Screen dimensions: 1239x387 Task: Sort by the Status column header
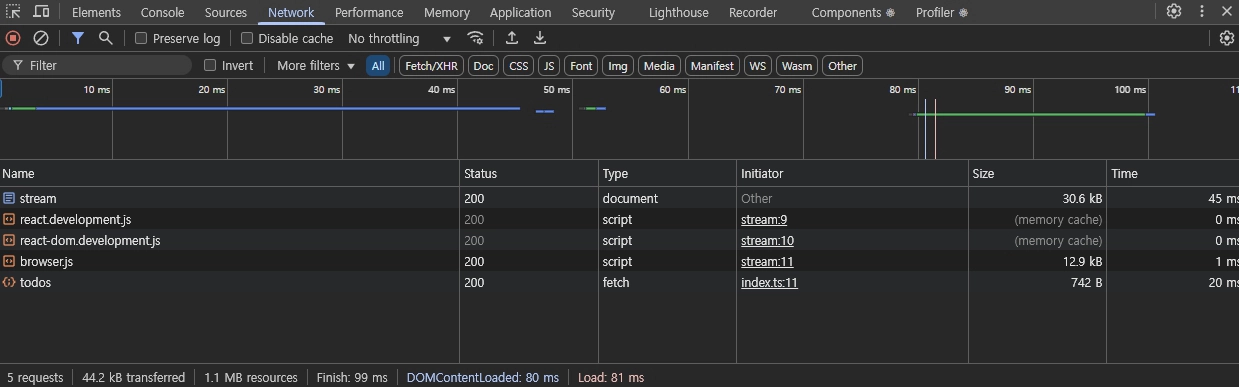(529, 173)
